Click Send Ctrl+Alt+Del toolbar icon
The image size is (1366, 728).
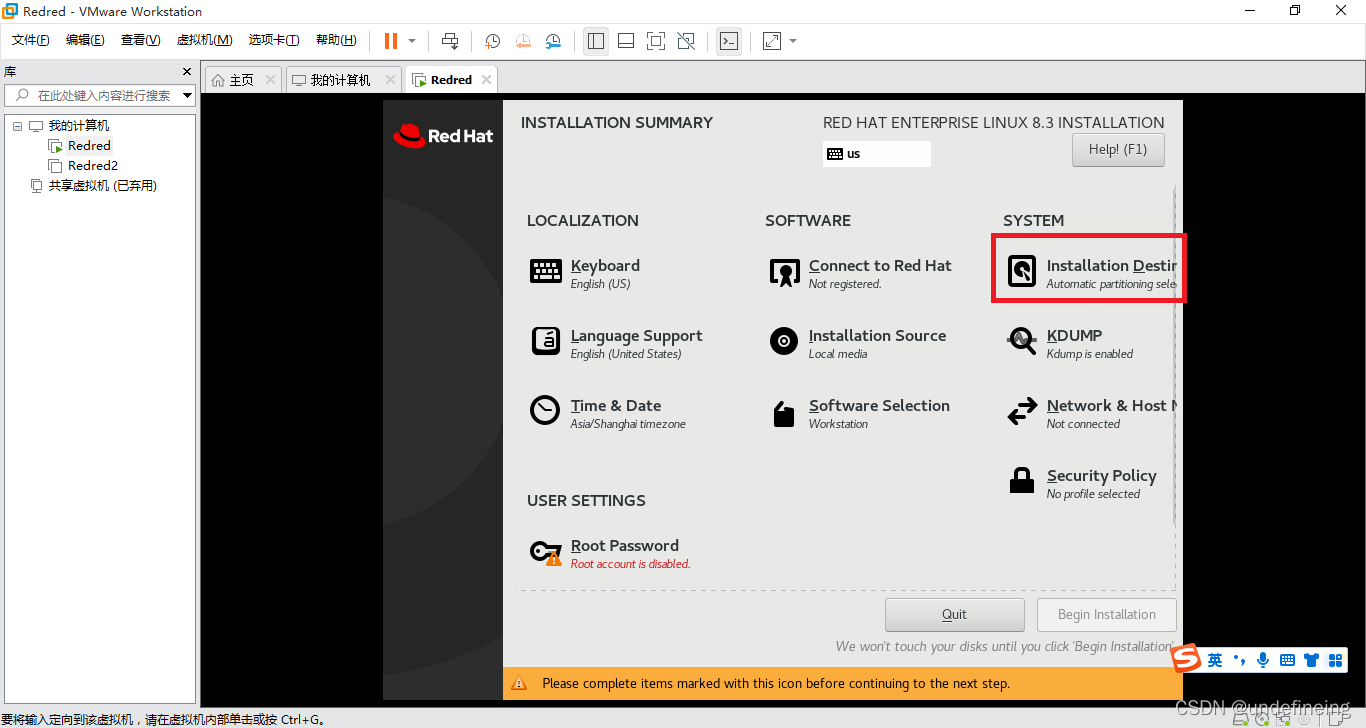point(450,41)
